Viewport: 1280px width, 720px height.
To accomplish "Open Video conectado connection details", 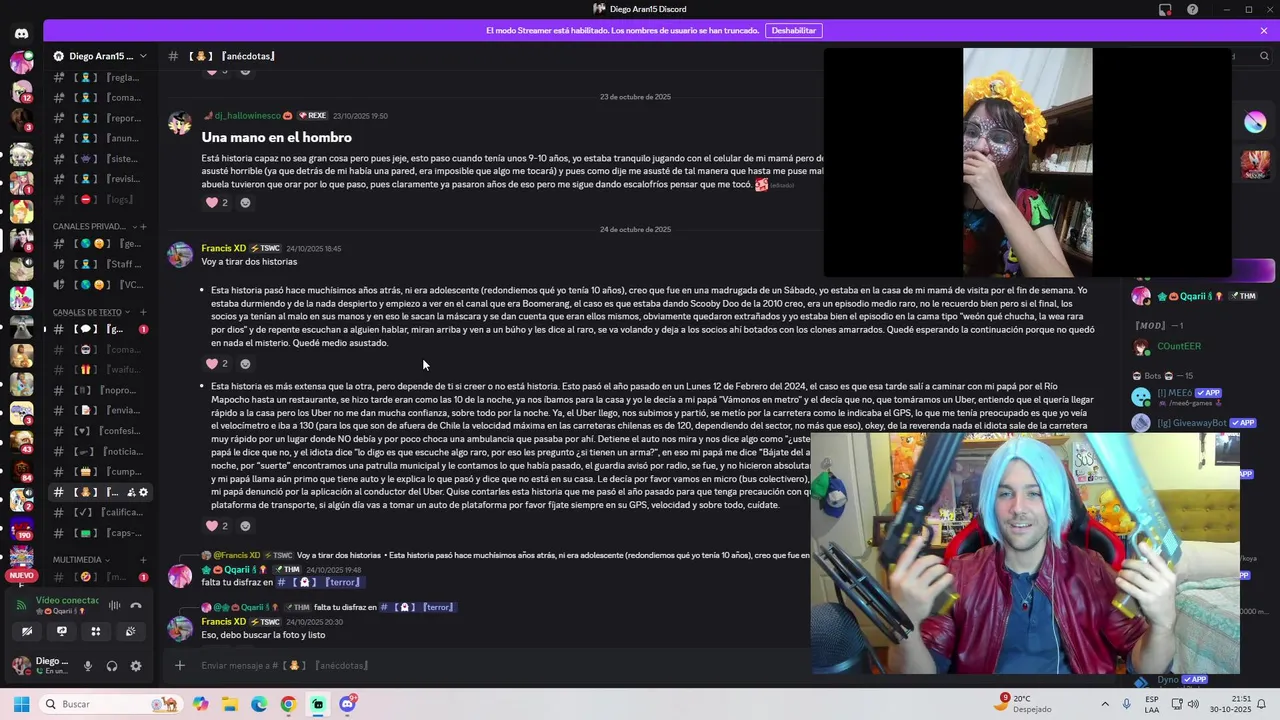I will pos(67,601).
